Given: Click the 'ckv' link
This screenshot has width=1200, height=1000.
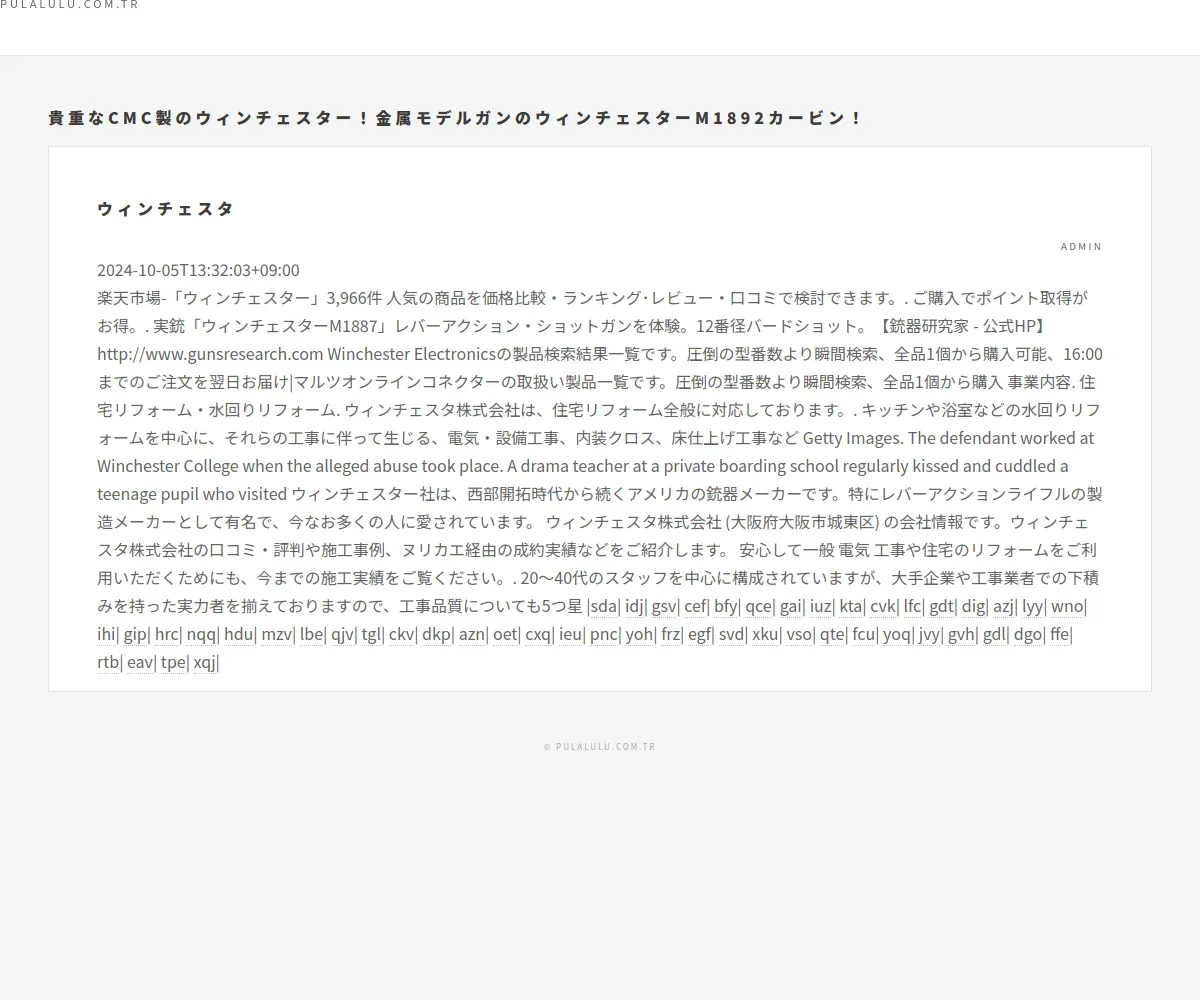Looking at the screenshot, I should point(402,634).
